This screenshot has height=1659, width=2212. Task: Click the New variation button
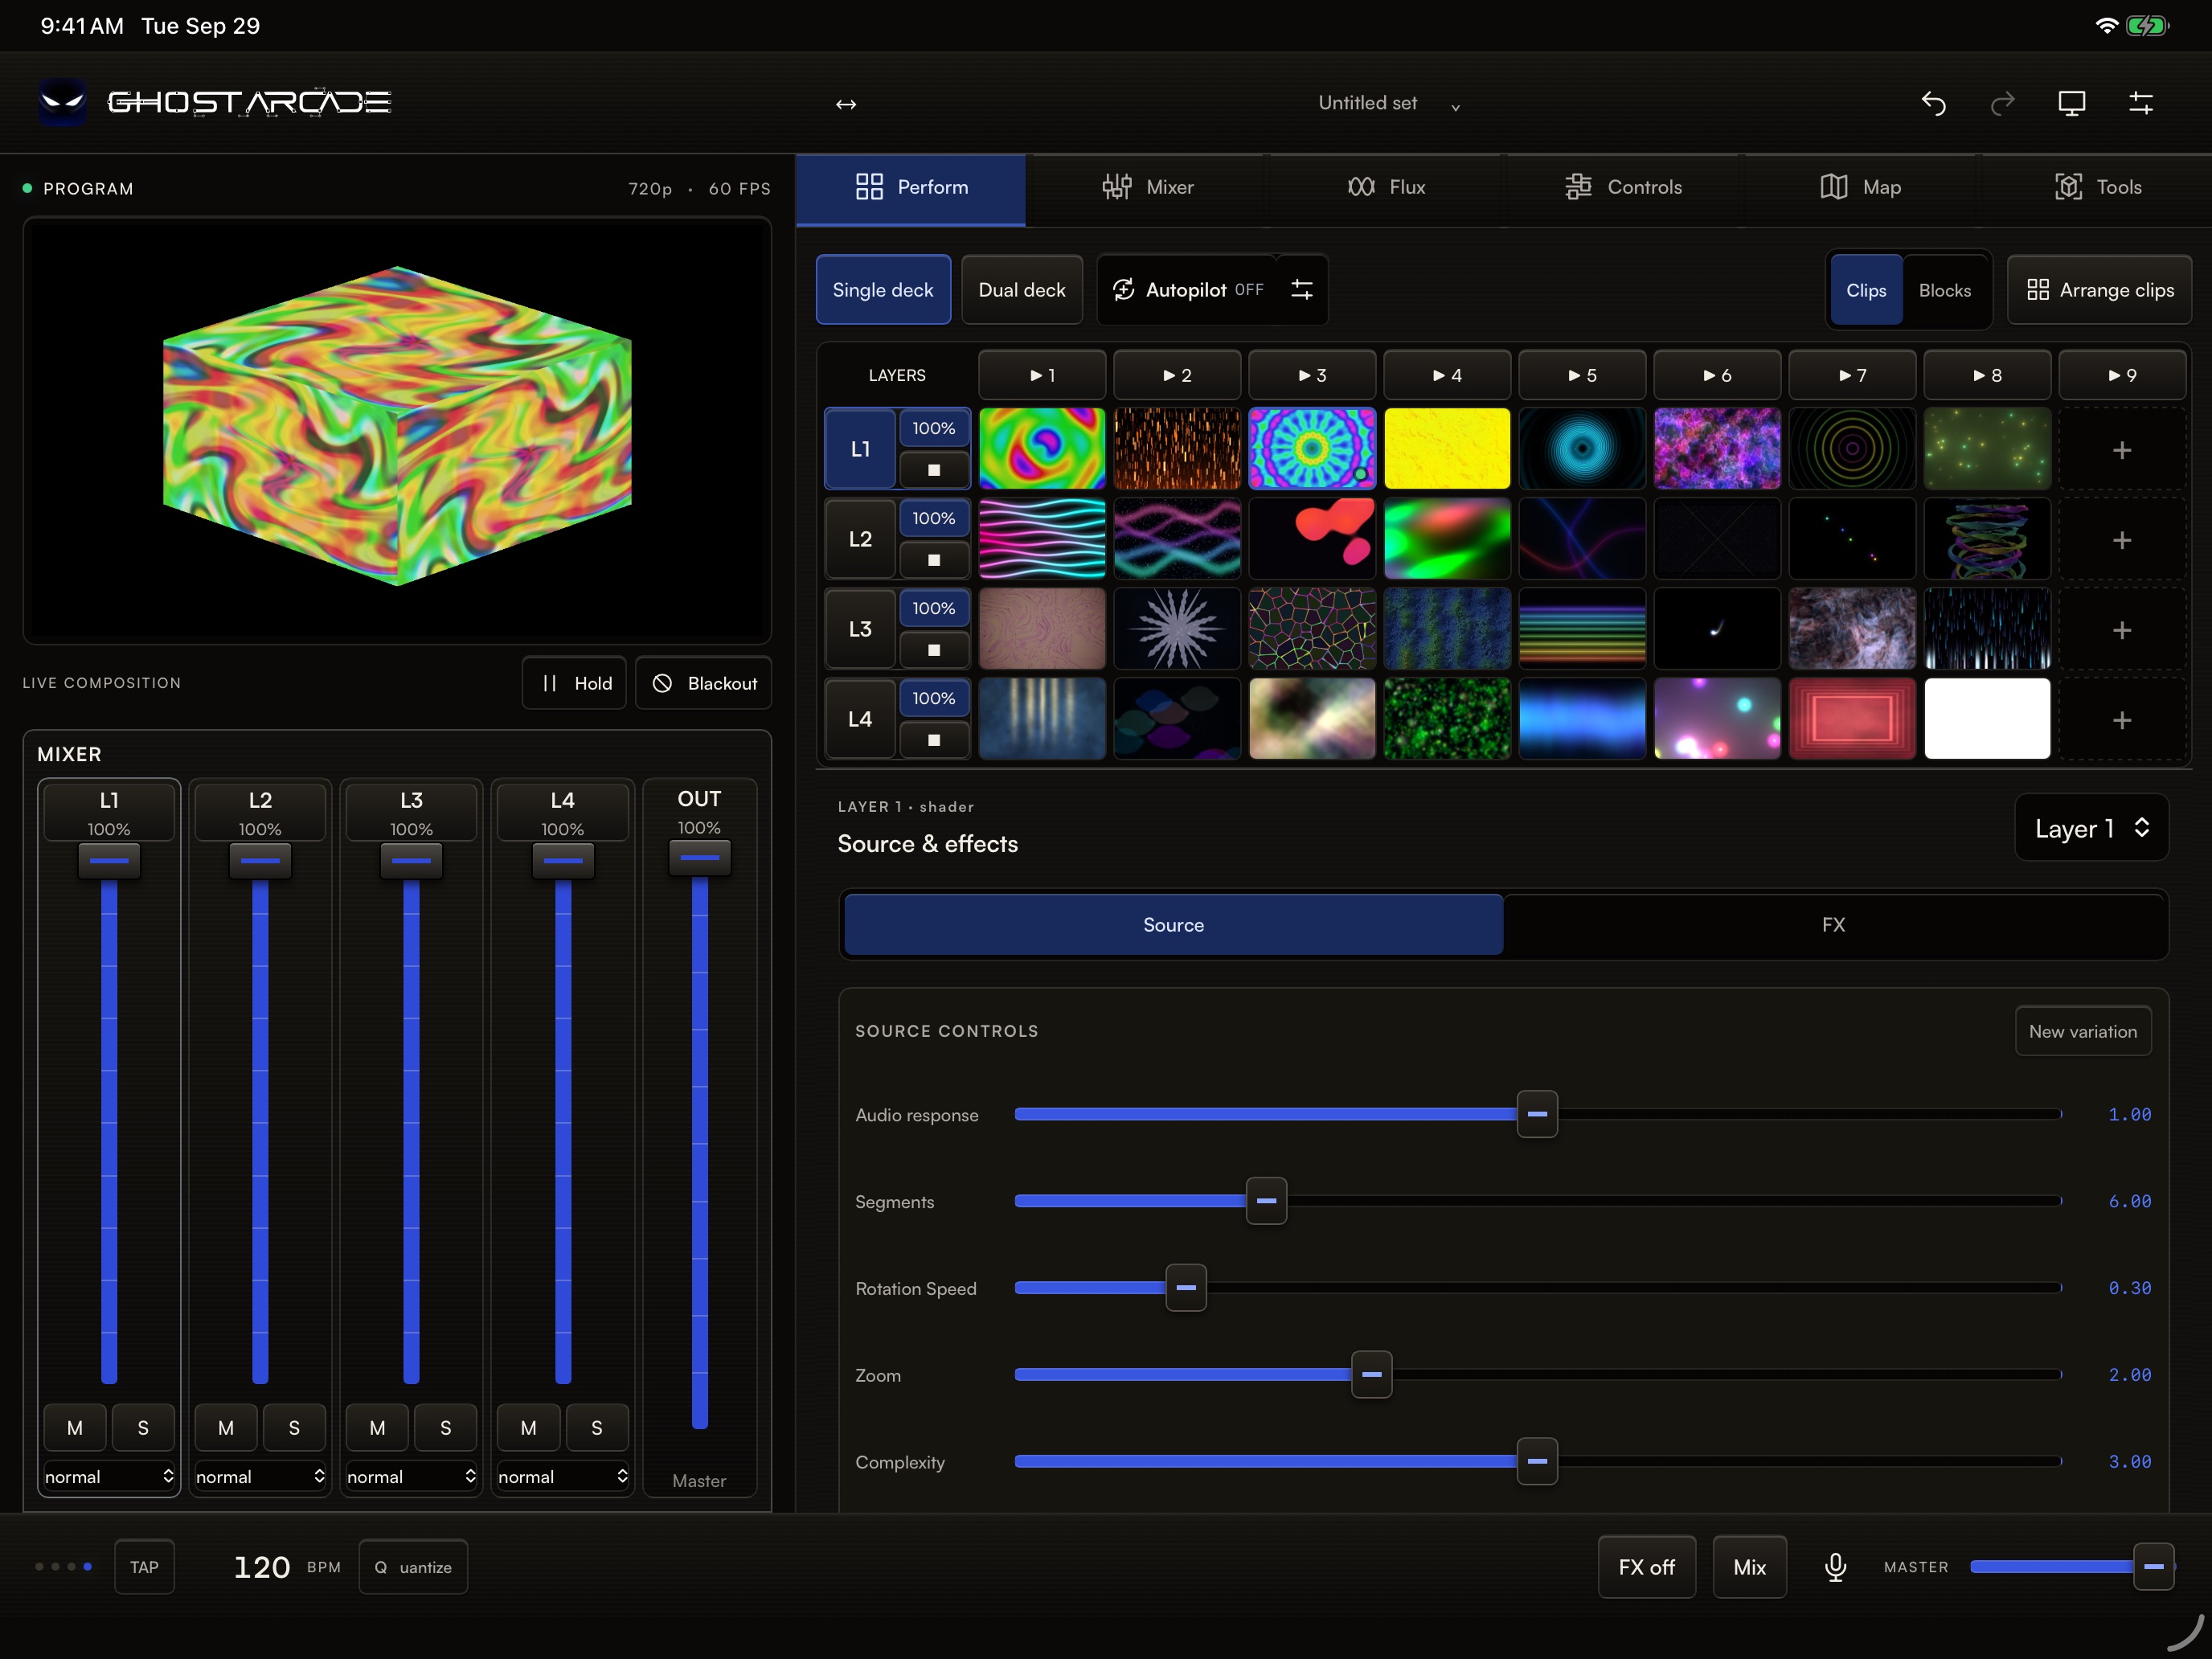pos(2083,1031)
